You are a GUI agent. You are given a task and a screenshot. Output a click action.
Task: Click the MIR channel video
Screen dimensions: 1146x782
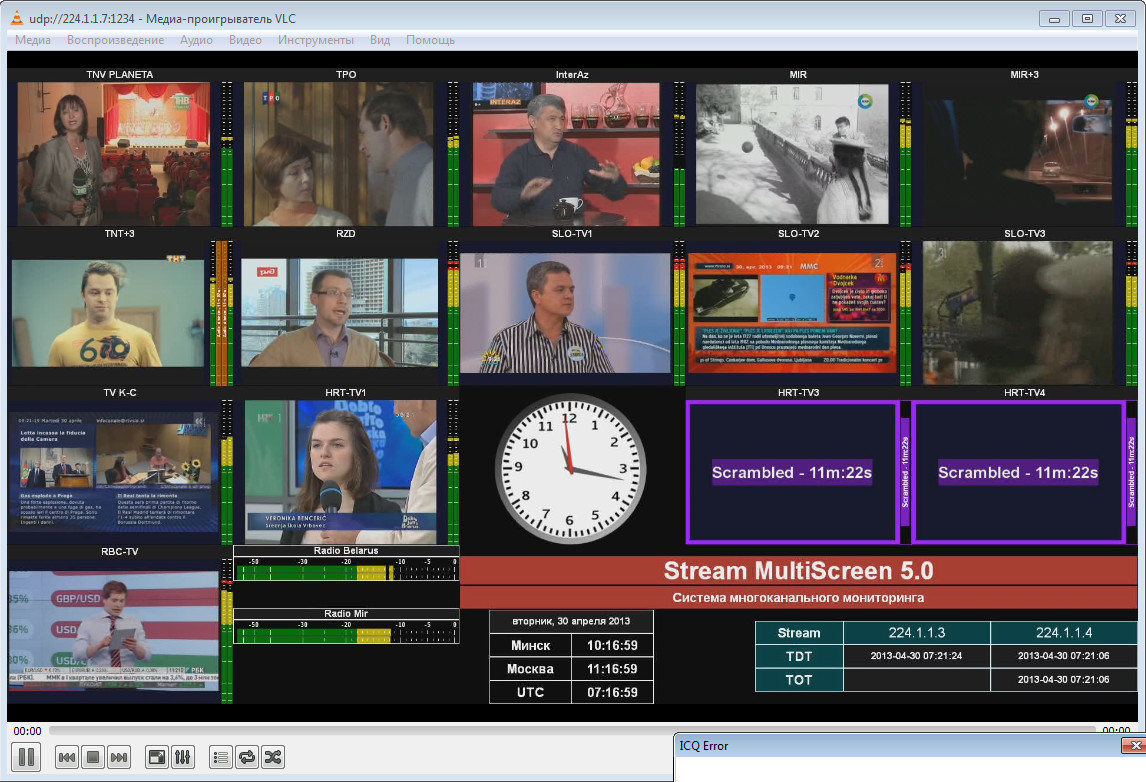coord(792,153)
